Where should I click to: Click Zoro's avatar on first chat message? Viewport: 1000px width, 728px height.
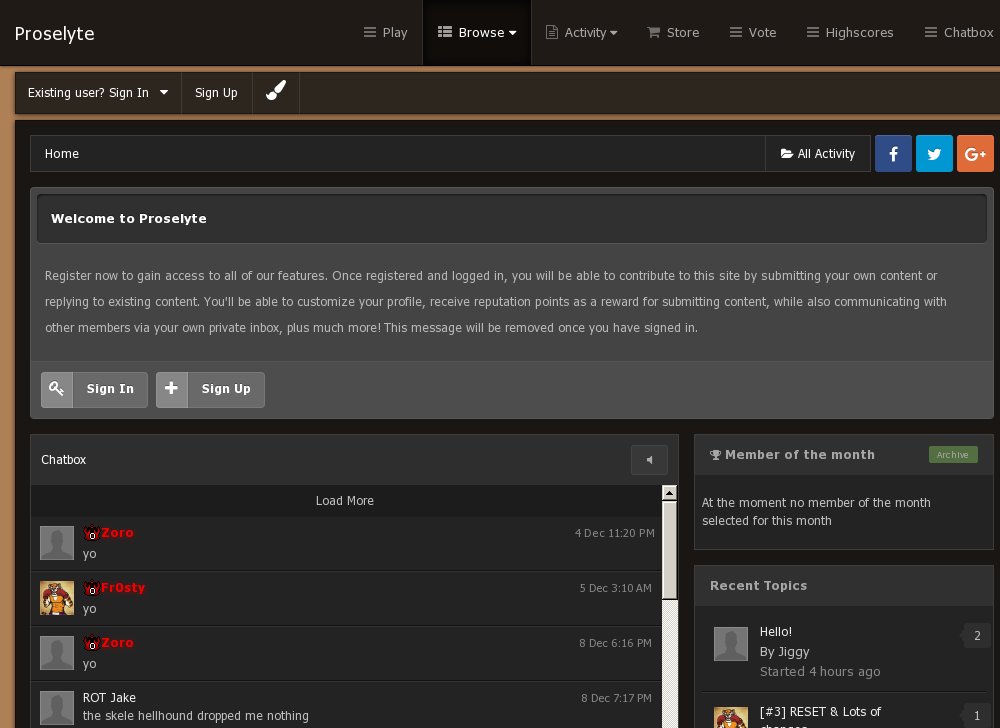[x=57, y=543]
